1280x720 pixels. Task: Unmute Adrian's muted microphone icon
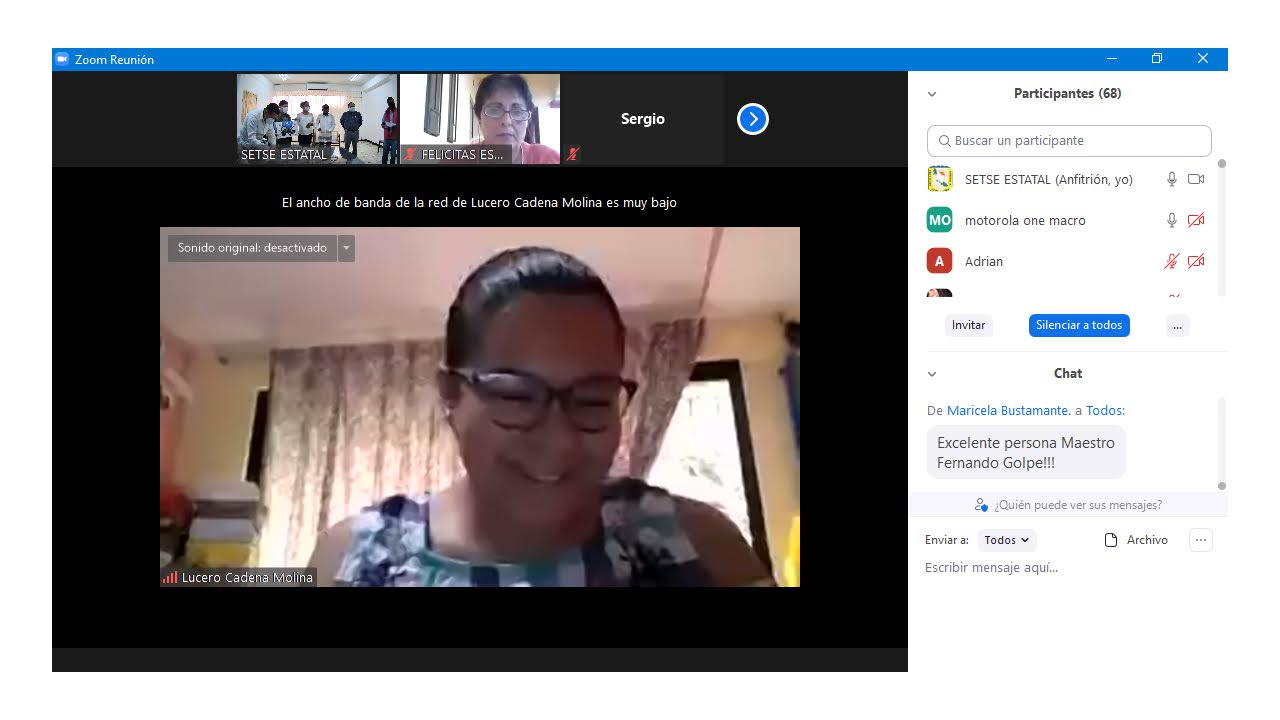coord(1171,261)
